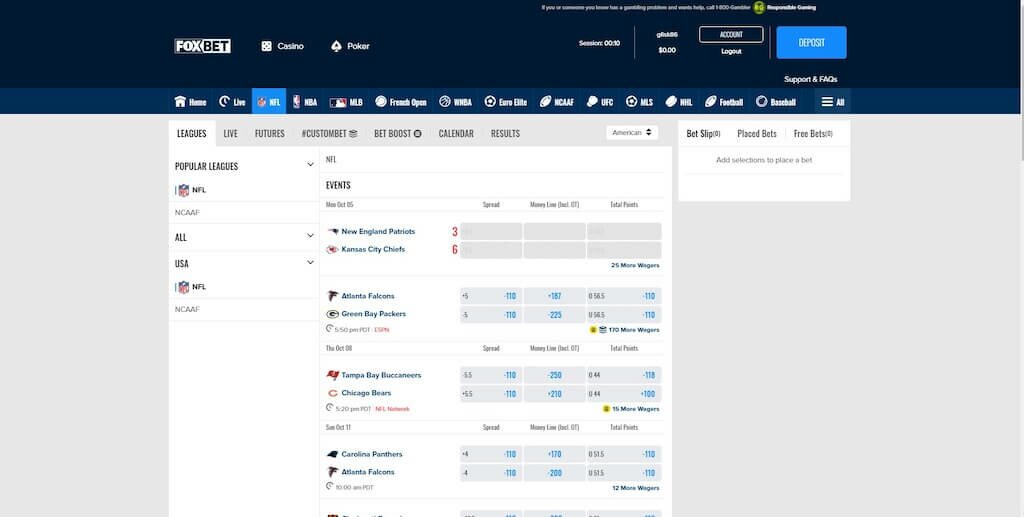Open 15 More Wagers for Buccaneers-Bears
Screen dimensions: 1024x517
(635, 409)
